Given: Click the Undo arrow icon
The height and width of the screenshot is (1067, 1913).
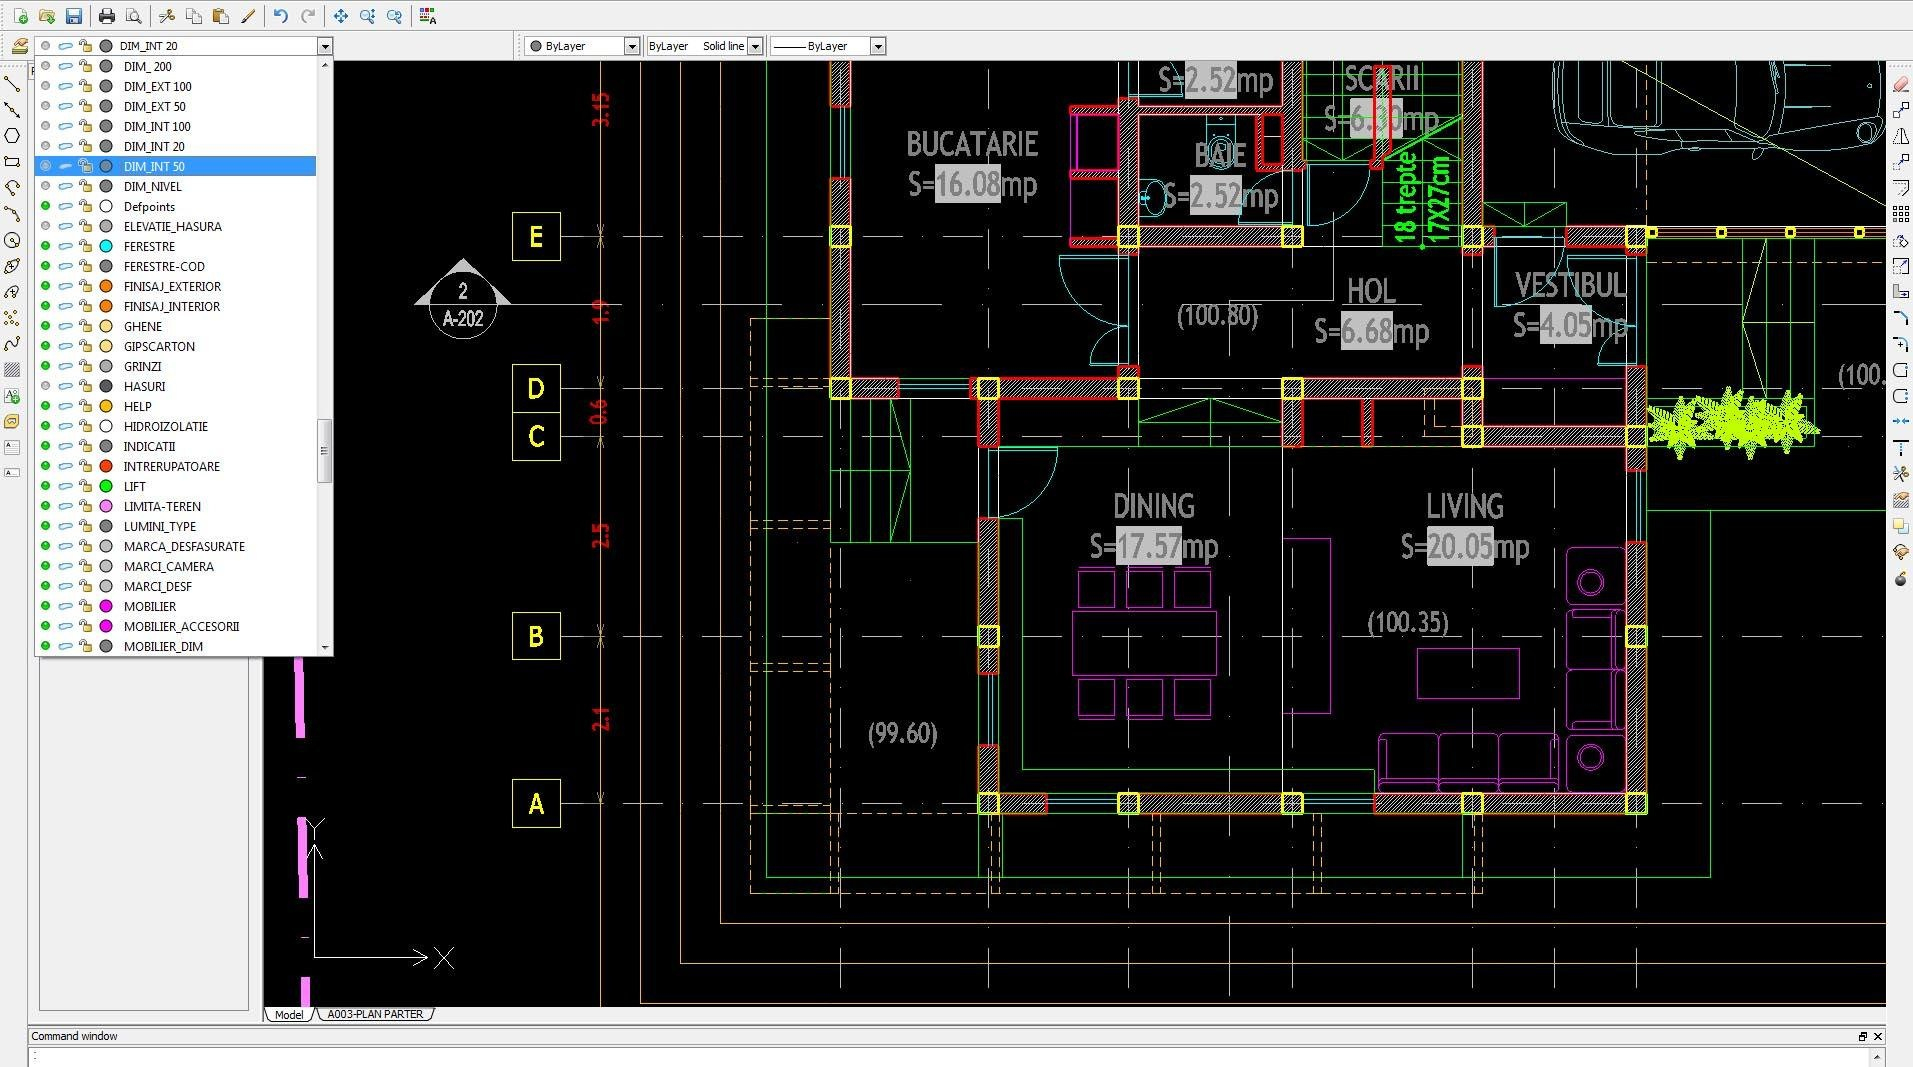Looking at the screenshot, I should coord(281,16).
